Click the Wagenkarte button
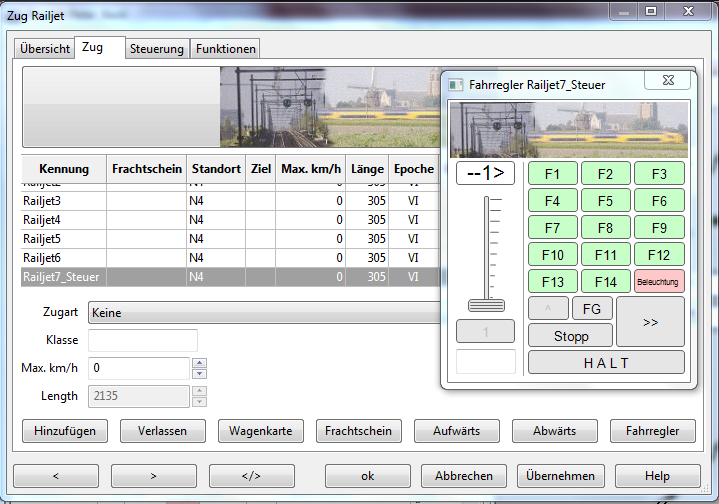719x504 pixels. tap(261, 431)
